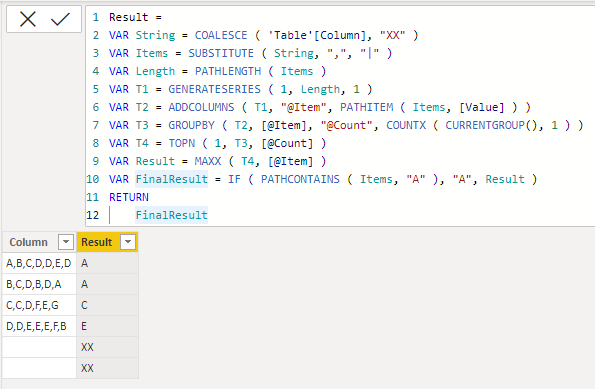Click ADDCOLUMNS function on line 6
Viewport: 595px width, 389px height.
point(201,107)
